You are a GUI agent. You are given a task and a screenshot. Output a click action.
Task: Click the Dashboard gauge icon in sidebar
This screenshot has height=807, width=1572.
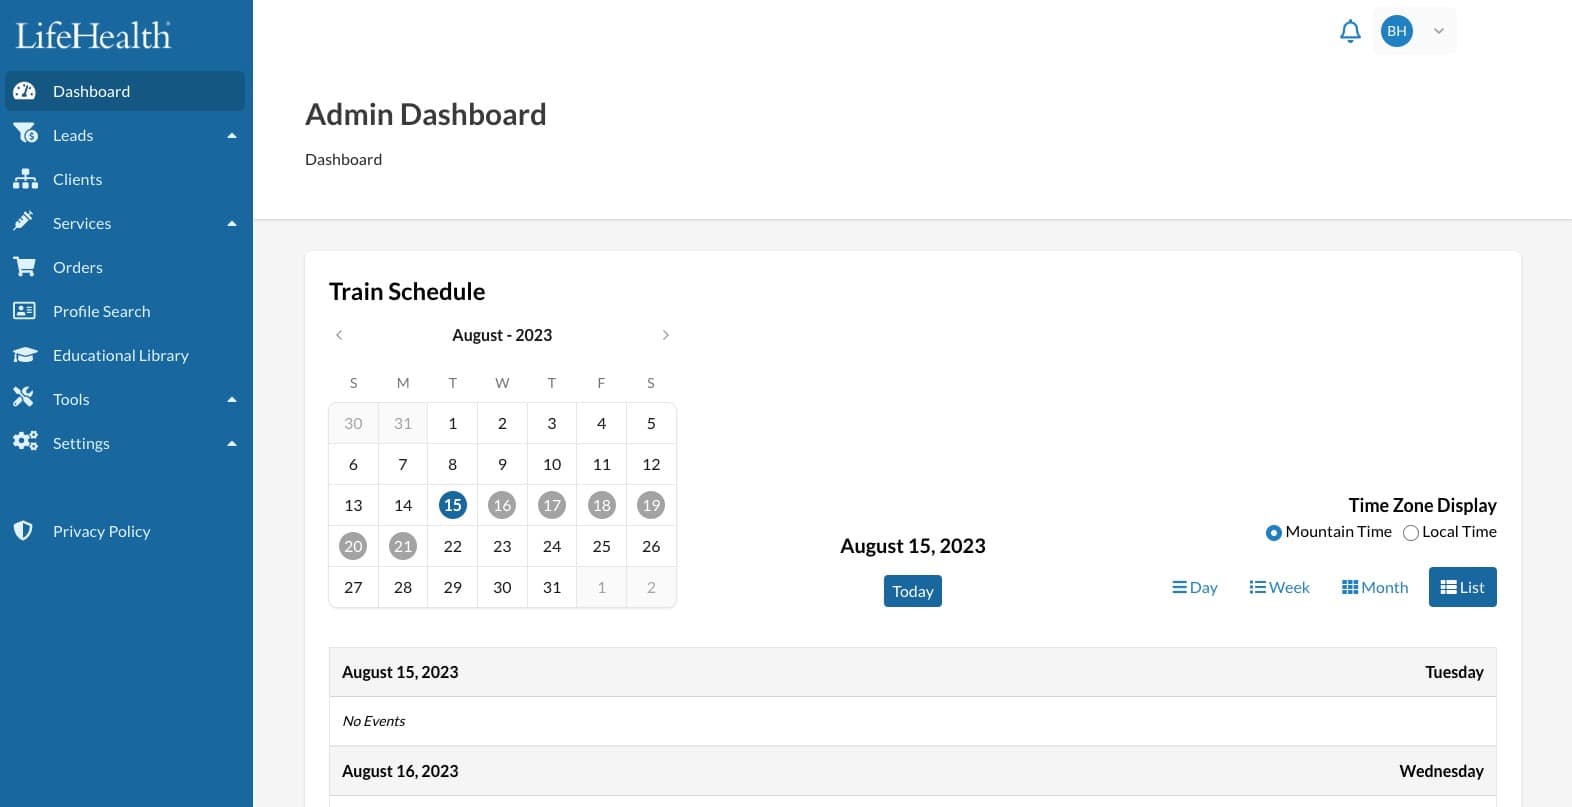point(25,91)
